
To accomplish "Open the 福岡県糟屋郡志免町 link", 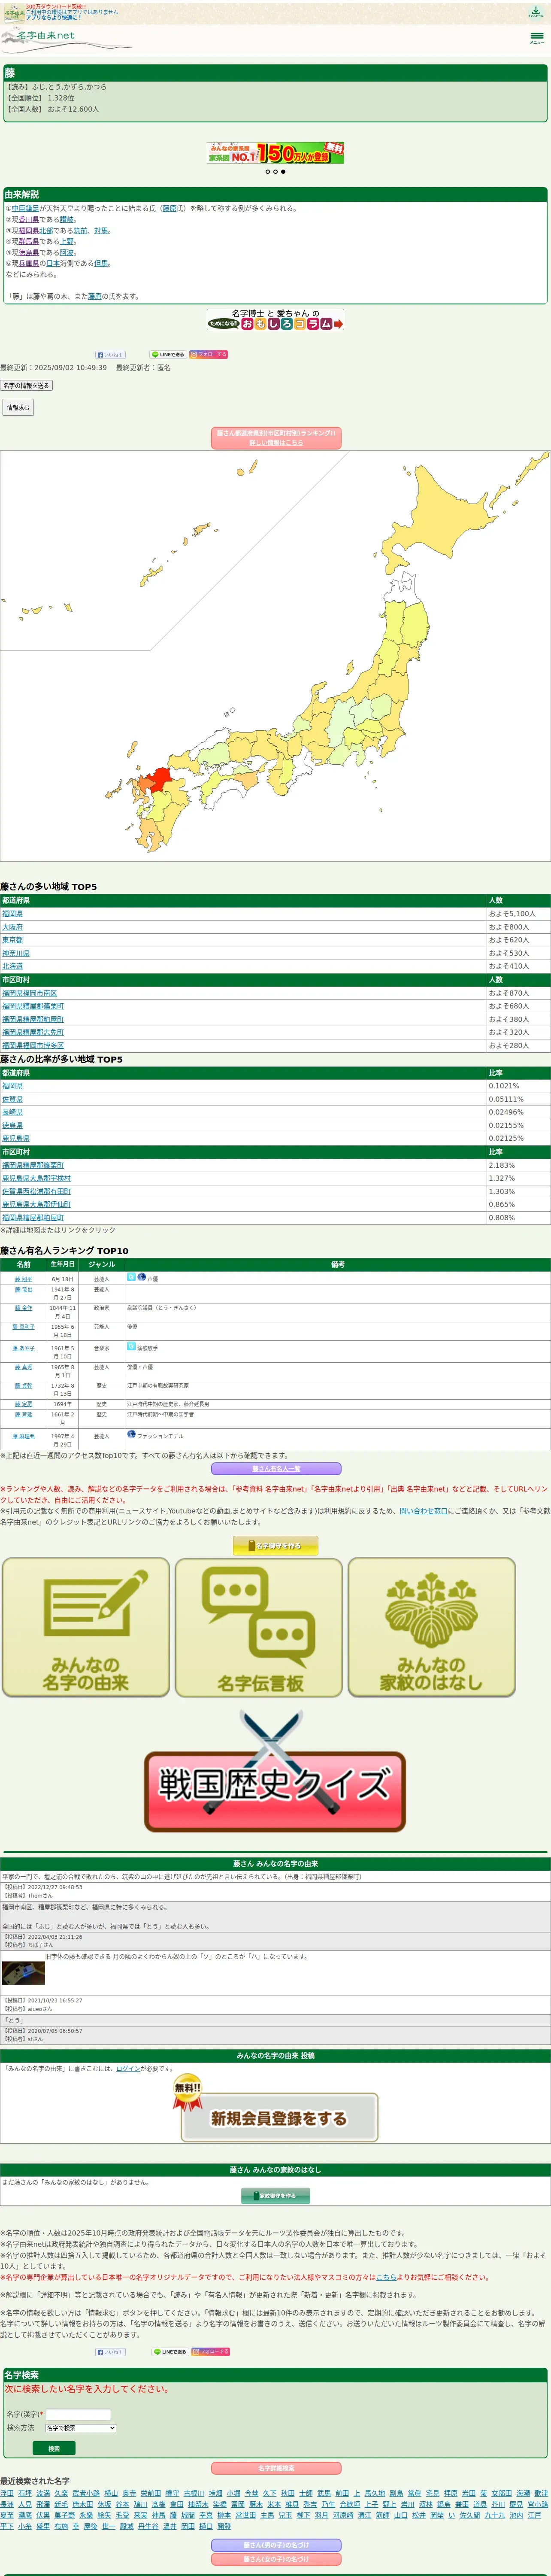I will click(33, 1032).
